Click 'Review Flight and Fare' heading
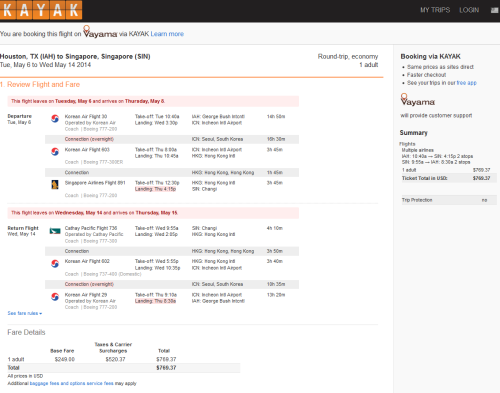This screenshot has width=500, height=393. 43,84
